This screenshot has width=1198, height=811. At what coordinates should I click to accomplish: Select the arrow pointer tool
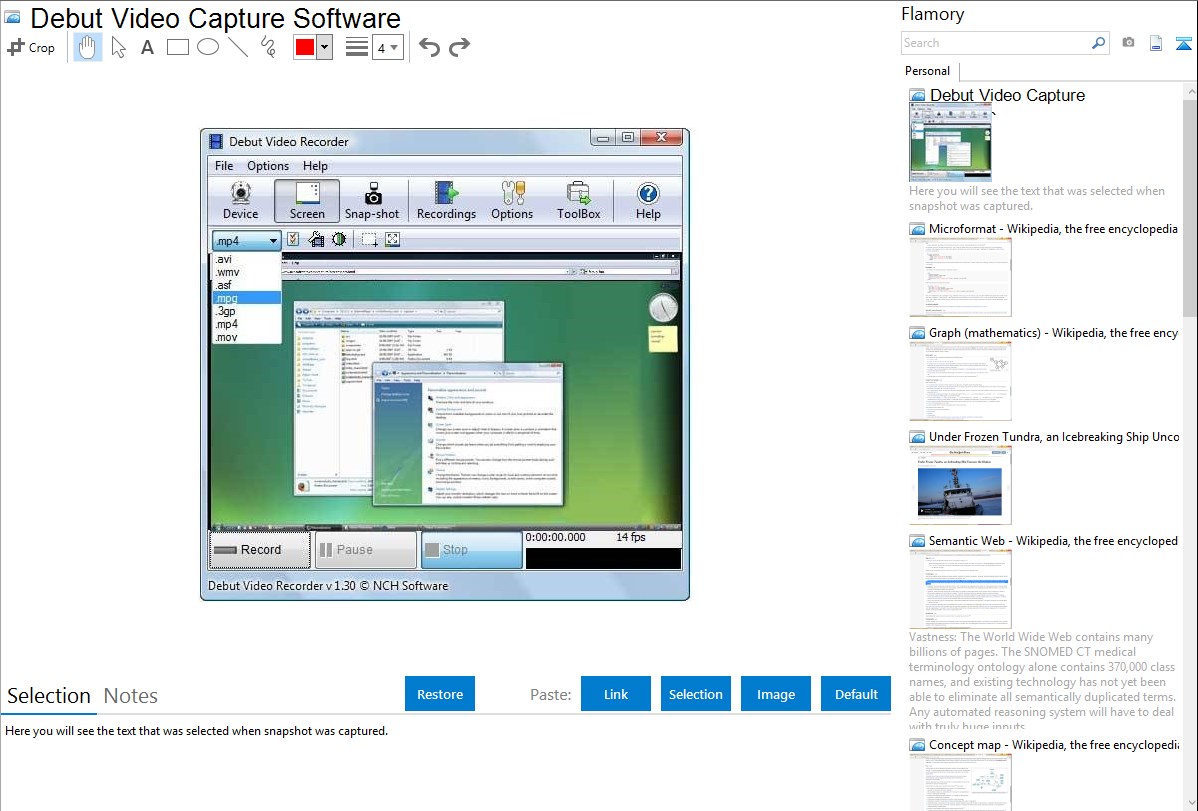(118, 47)
